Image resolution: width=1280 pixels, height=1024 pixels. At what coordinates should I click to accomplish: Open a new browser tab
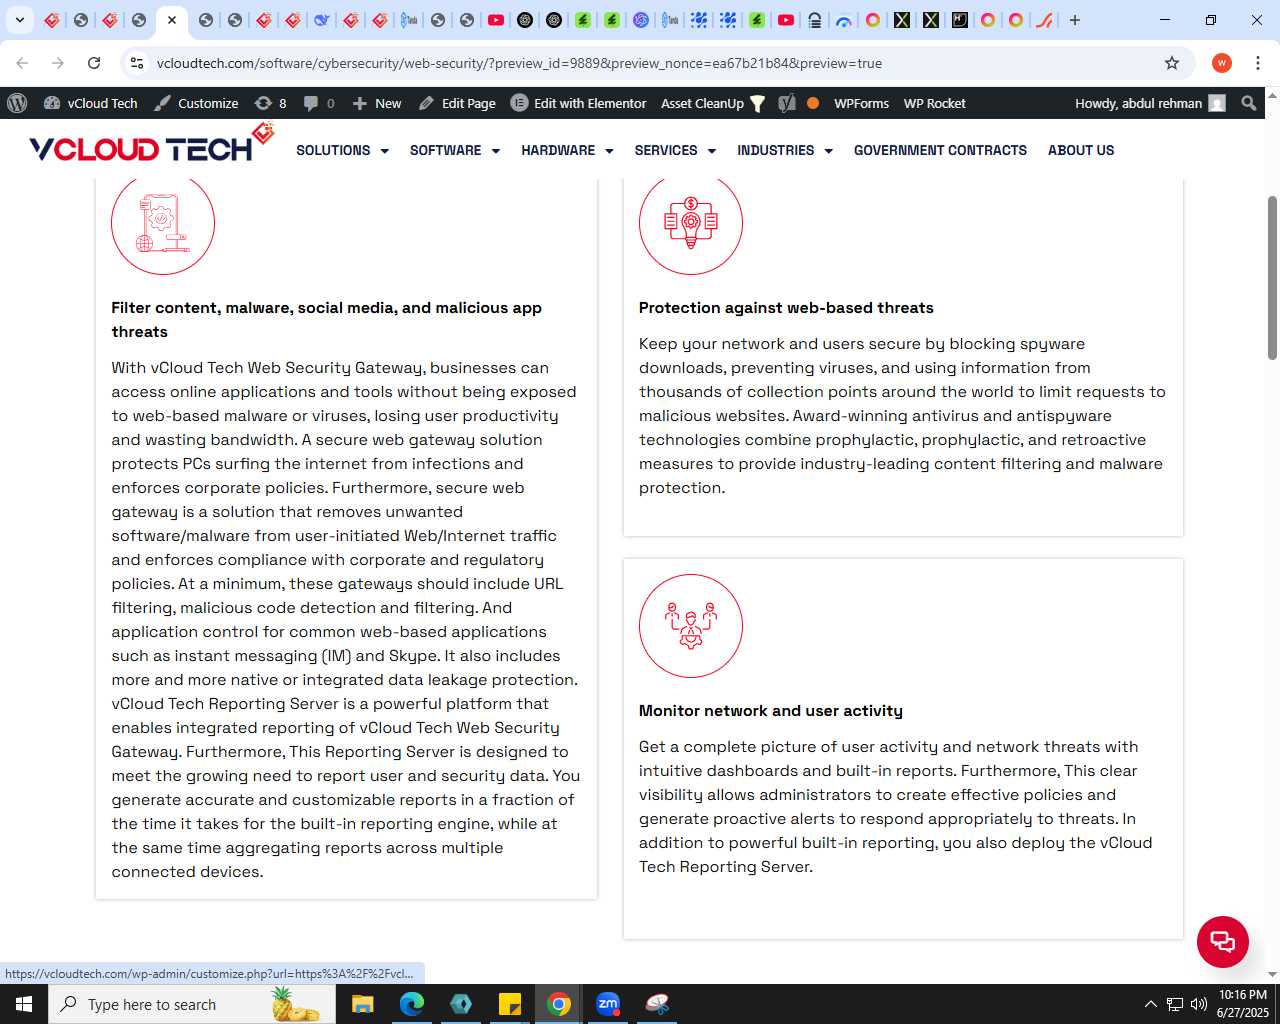pos(1075,20)
